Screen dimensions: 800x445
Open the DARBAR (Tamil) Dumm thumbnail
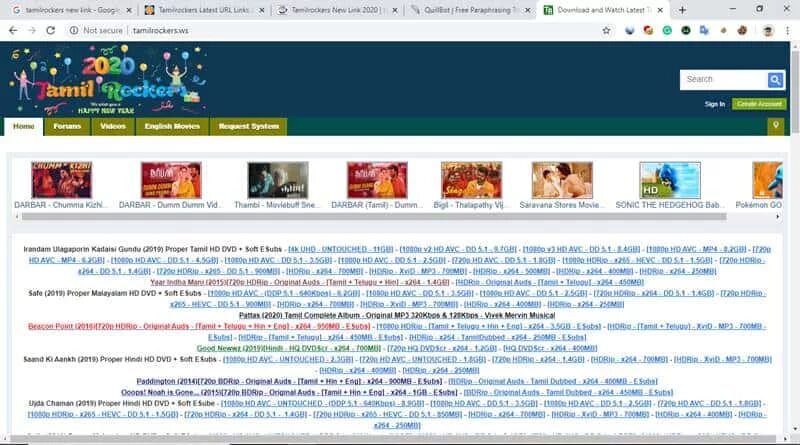(x=378, y=180)
